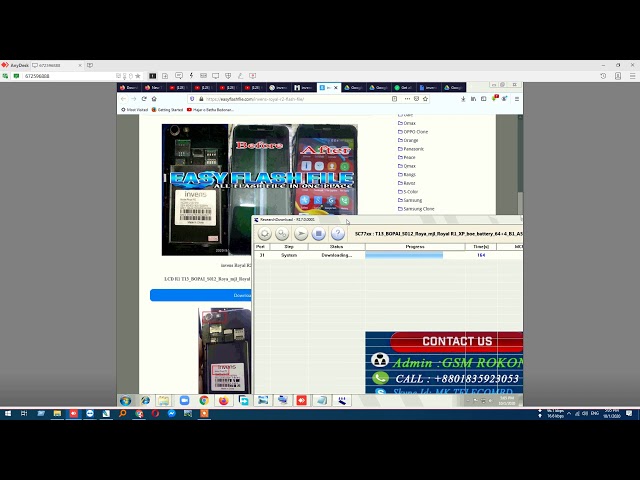The height and width of the screenshot is (480, 640).
Task: Bookmark this page with the star icon
Action: point(425,99)
